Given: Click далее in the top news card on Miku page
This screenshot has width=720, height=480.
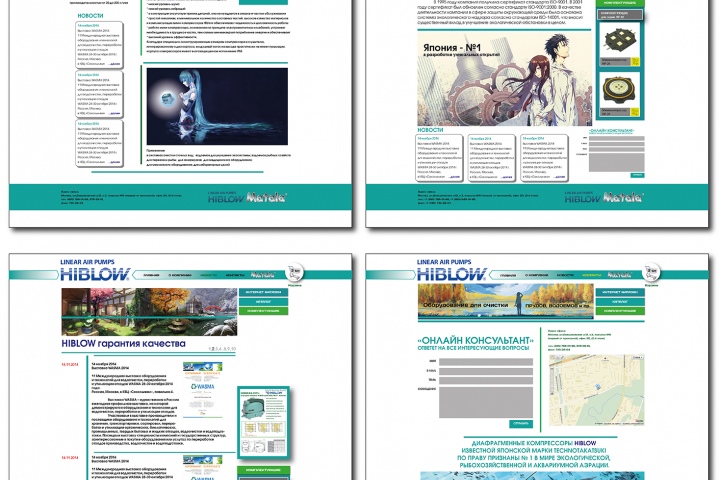Looking at the screenshot, I should pos(114,64).
